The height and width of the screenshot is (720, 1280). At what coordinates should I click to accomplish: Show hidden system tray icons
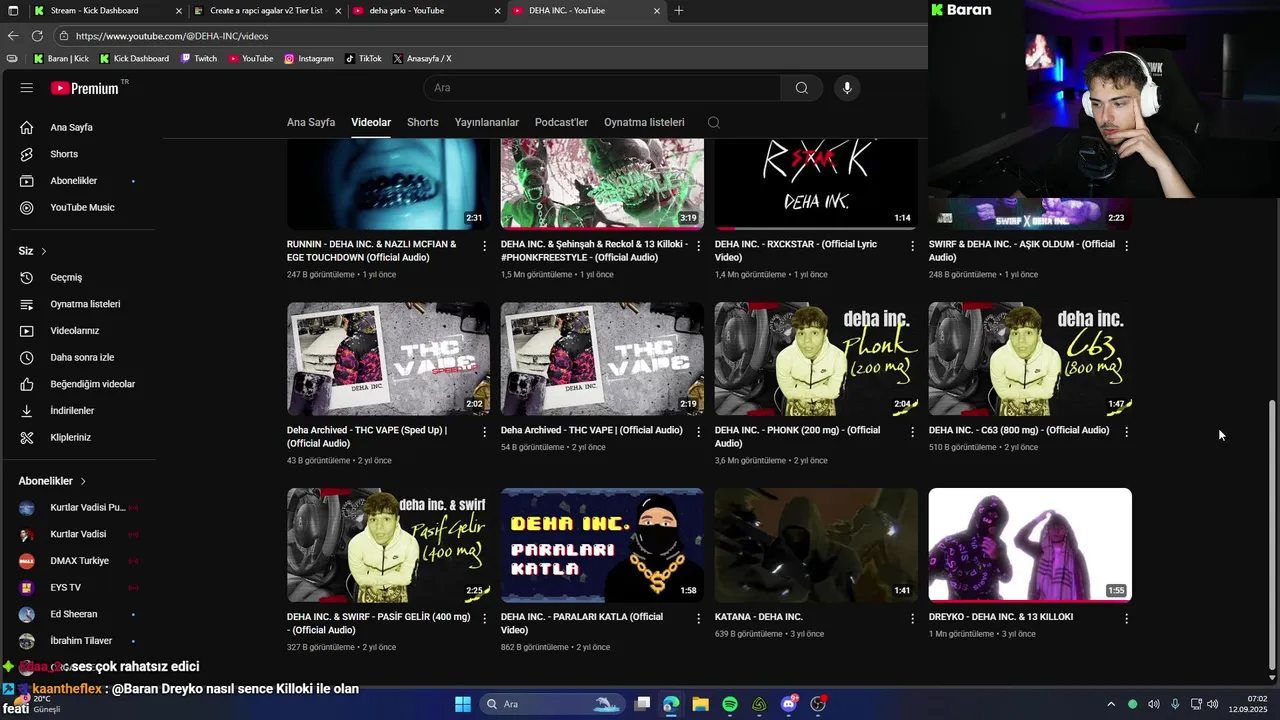pos(1110,704)
